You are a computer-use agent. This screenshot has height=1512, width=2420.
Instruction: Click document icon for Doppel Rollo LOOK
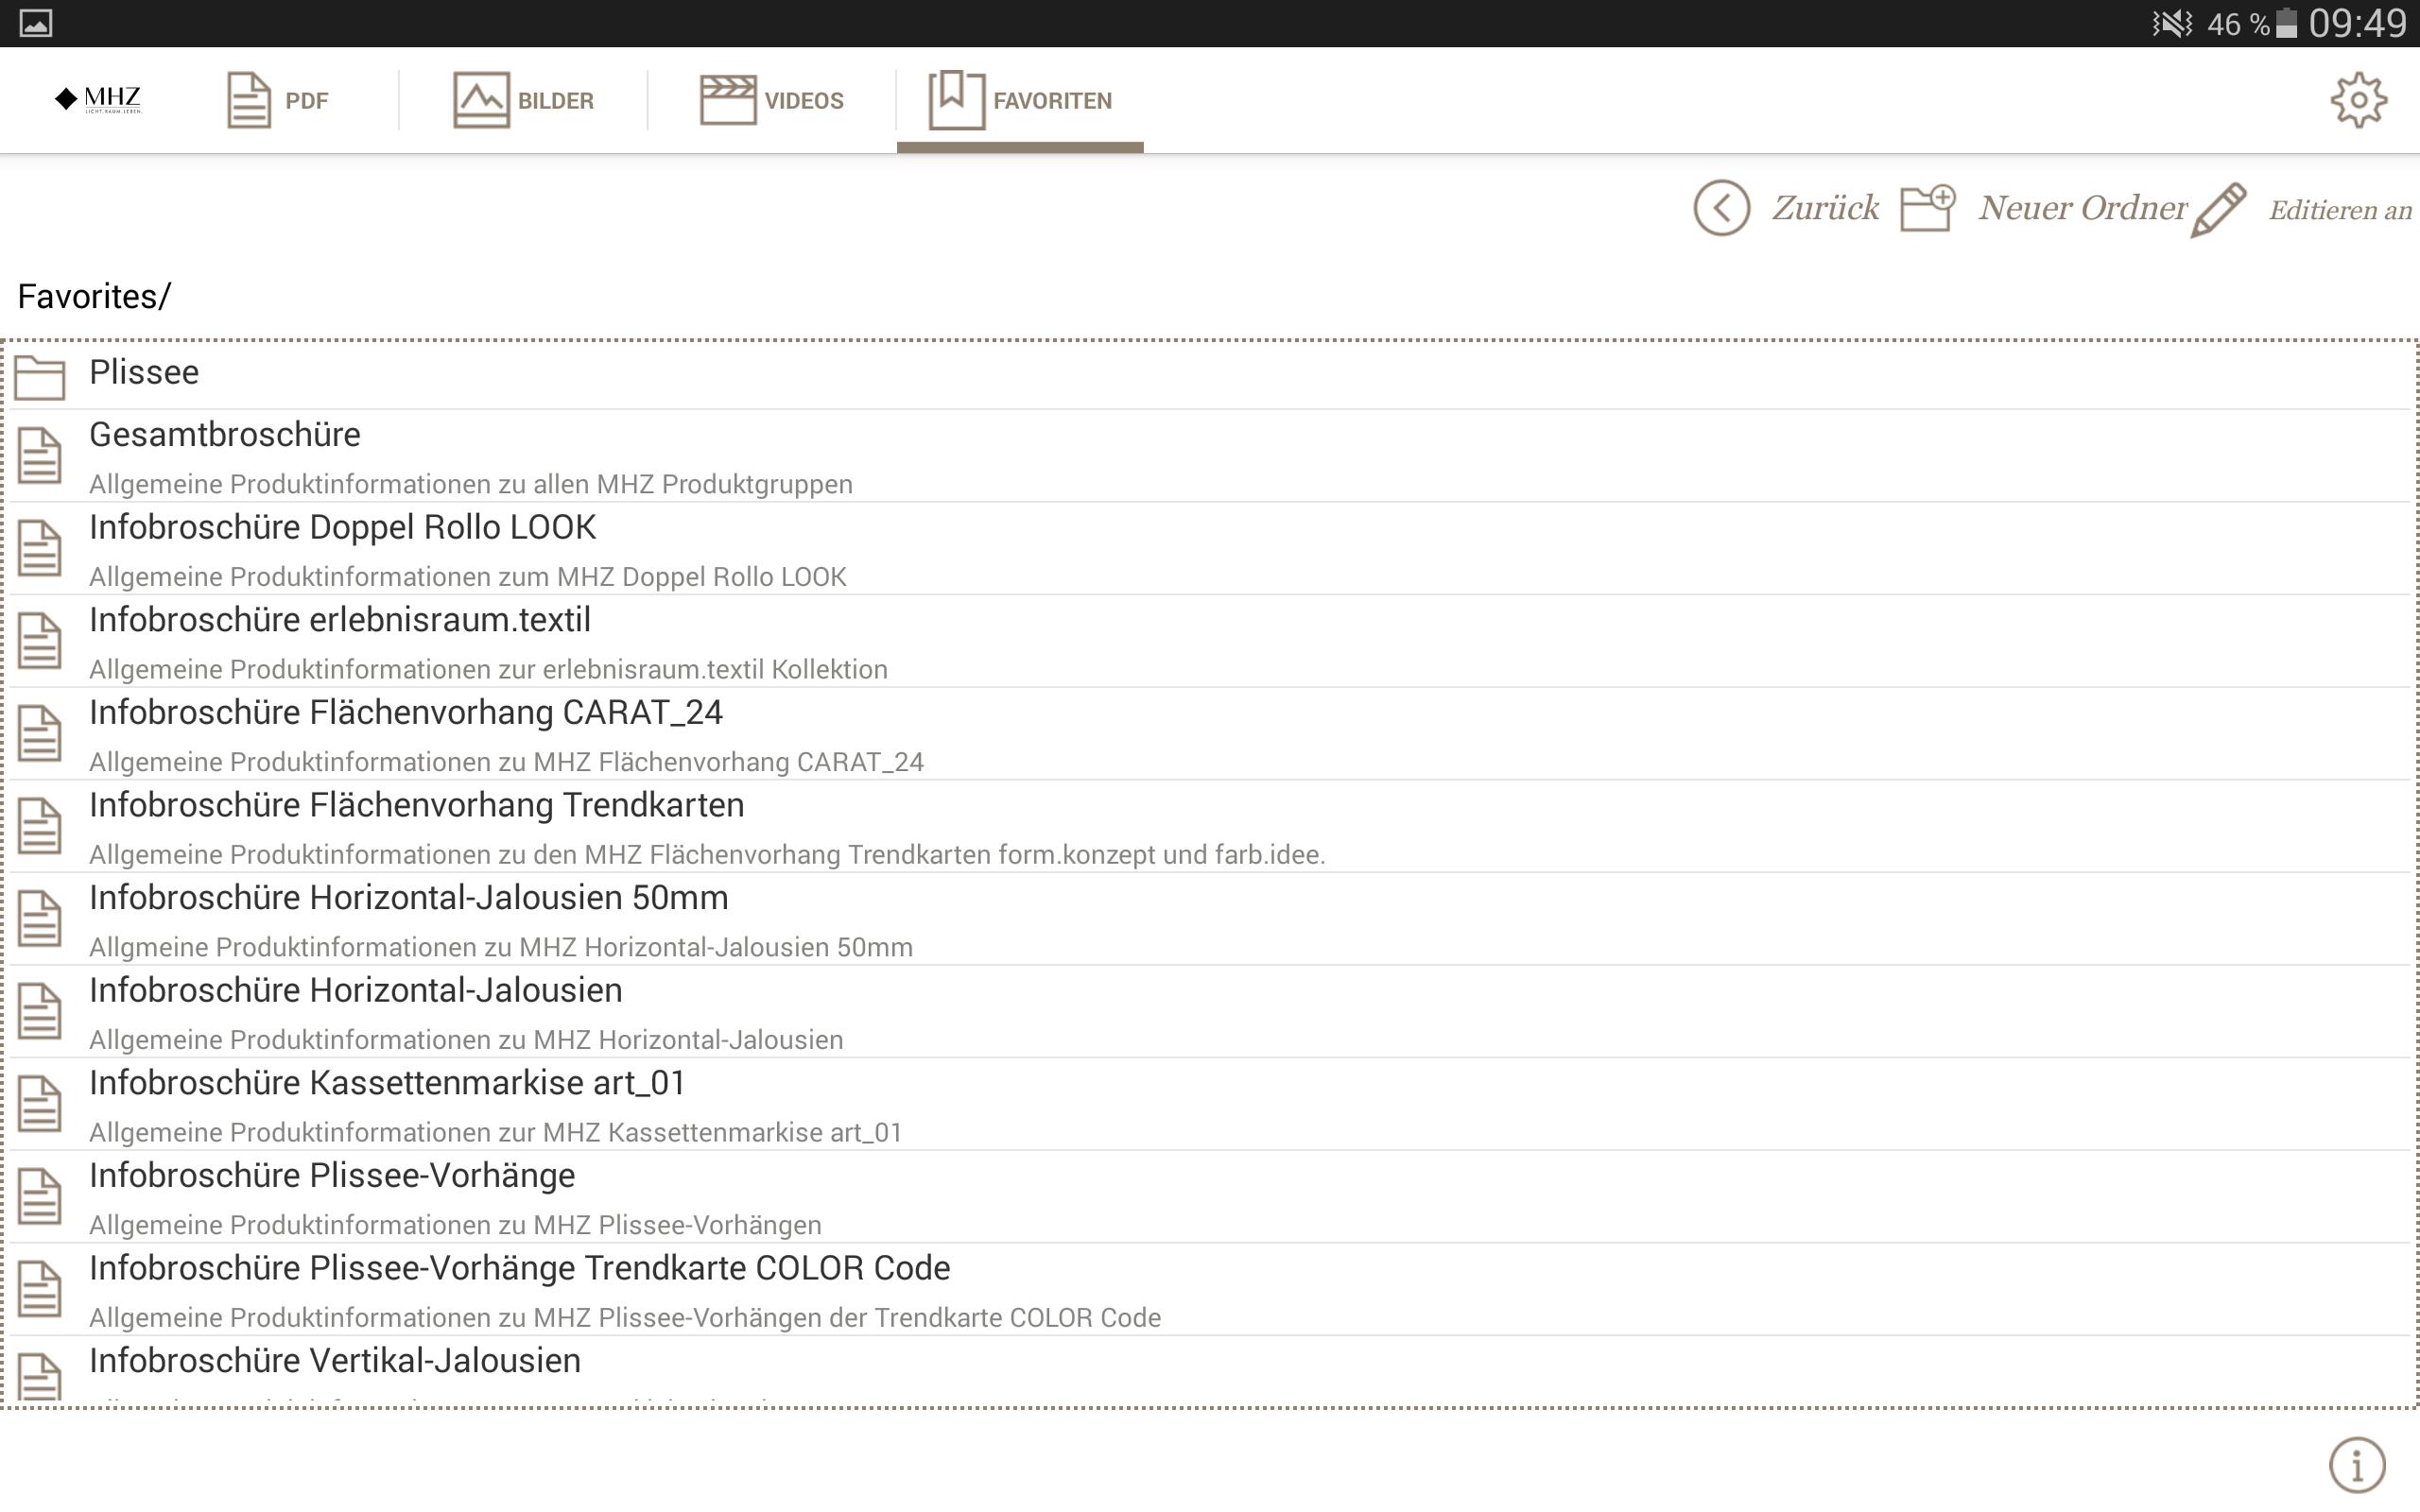(x=40, y=548)
